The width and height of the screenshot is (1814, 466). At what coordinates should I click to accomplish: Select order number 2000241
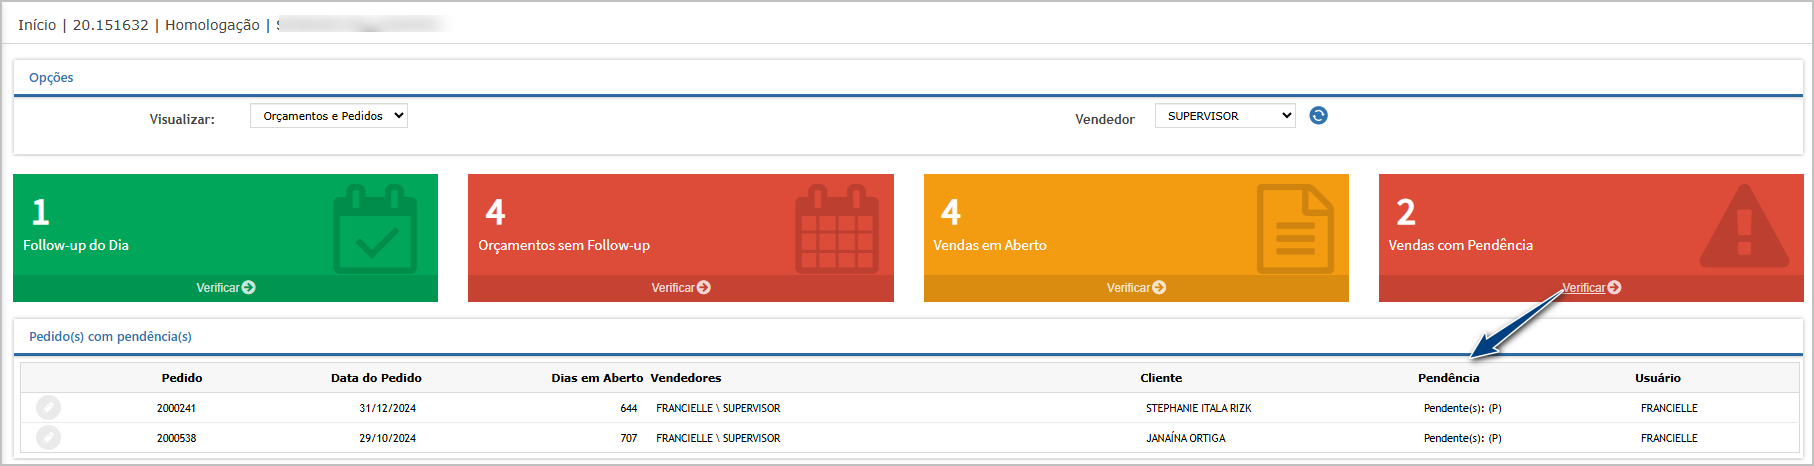(176, 408)
